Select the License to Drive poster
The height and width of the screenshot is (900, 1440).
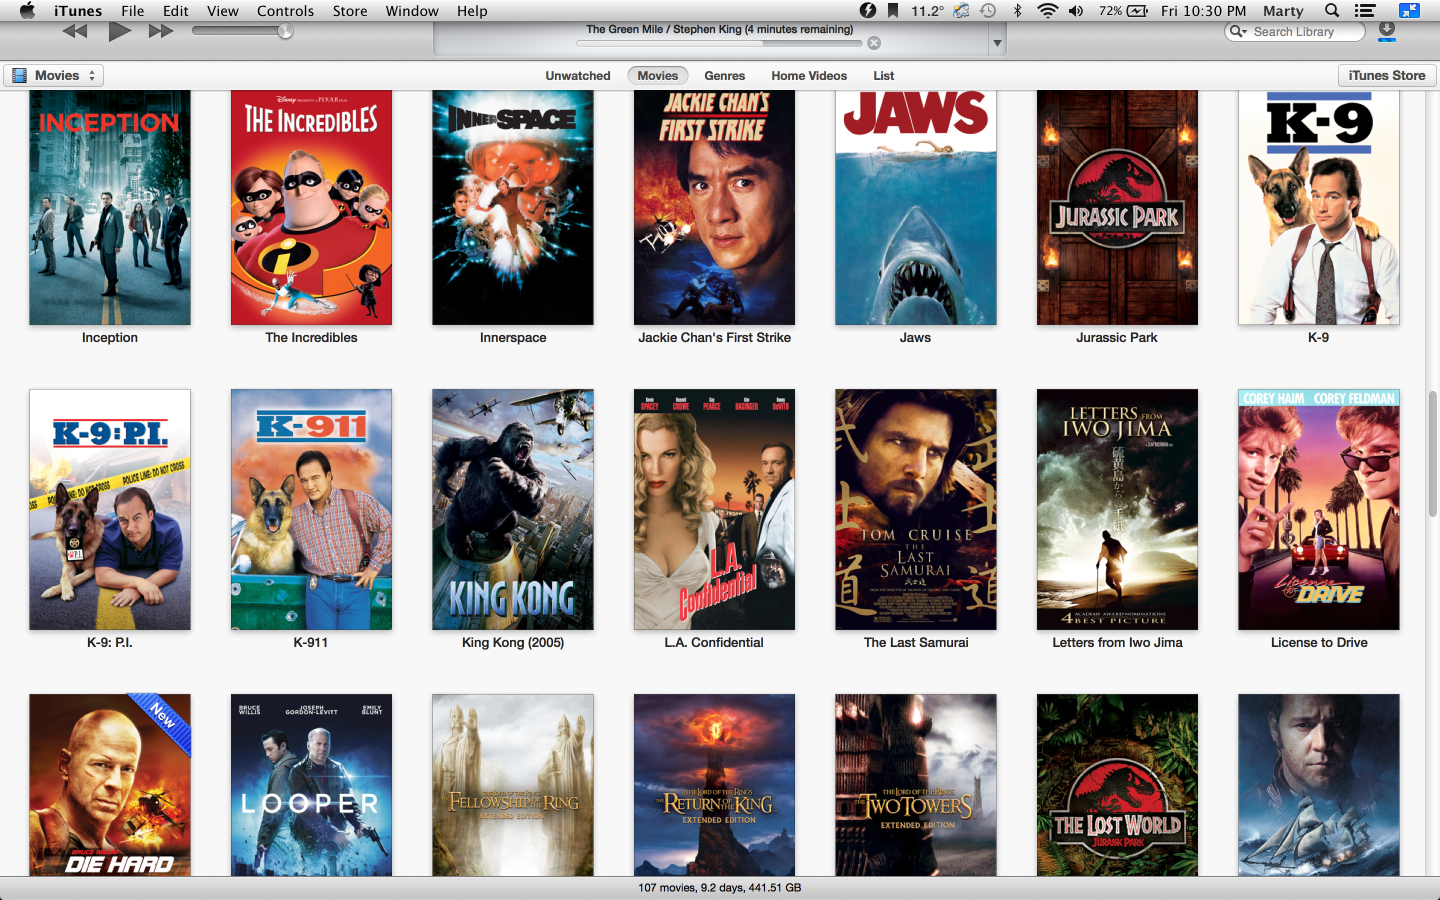coord(1319,509)
